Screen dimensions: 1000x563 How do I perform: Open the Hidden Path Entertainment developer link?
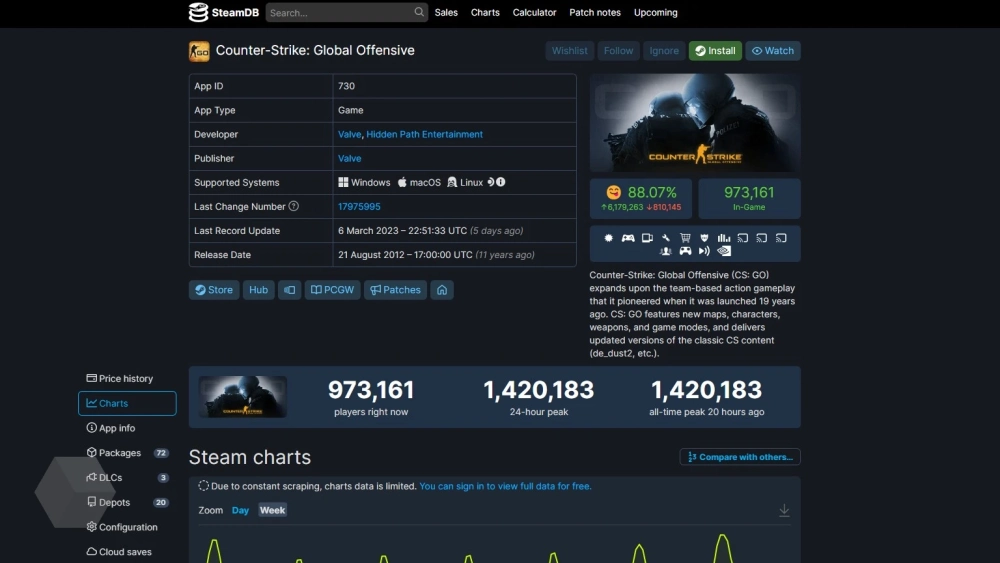424,134
